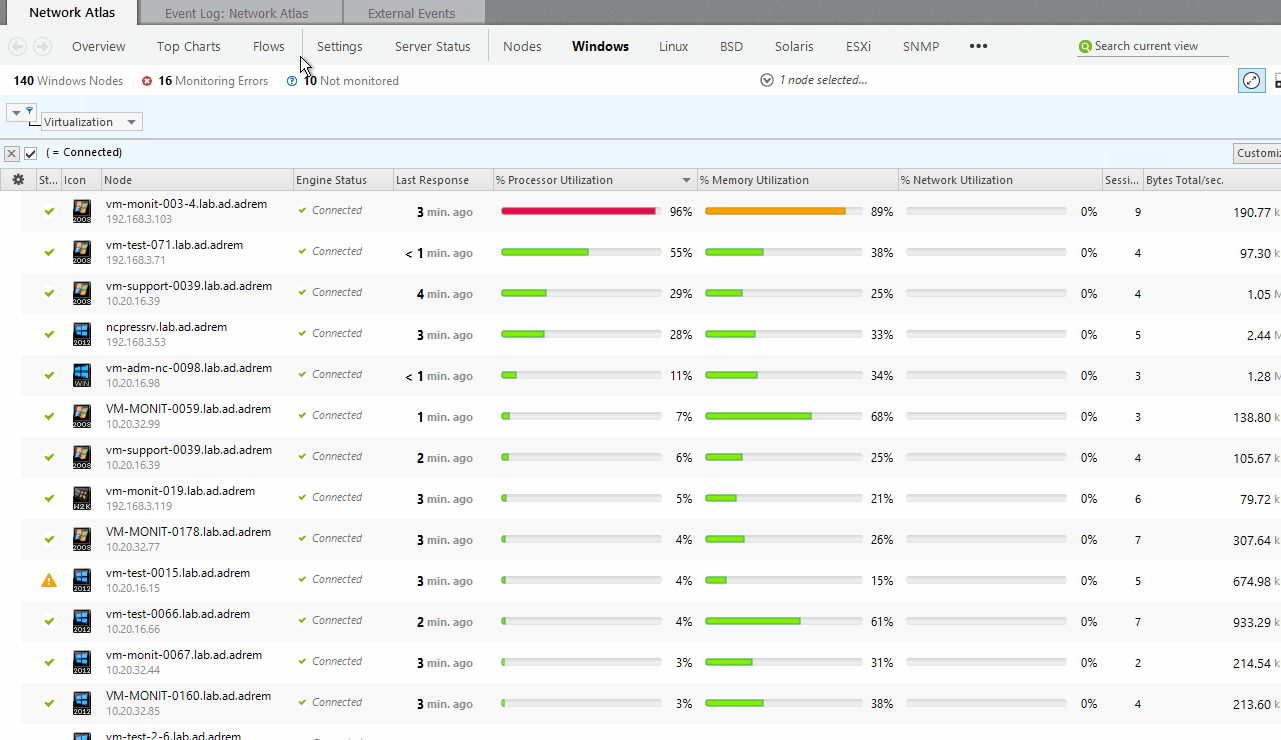This screenshot has height=740, width=1281.
Task: Click red processor bar of vm-monit-003-4
Action: point(578,211)
